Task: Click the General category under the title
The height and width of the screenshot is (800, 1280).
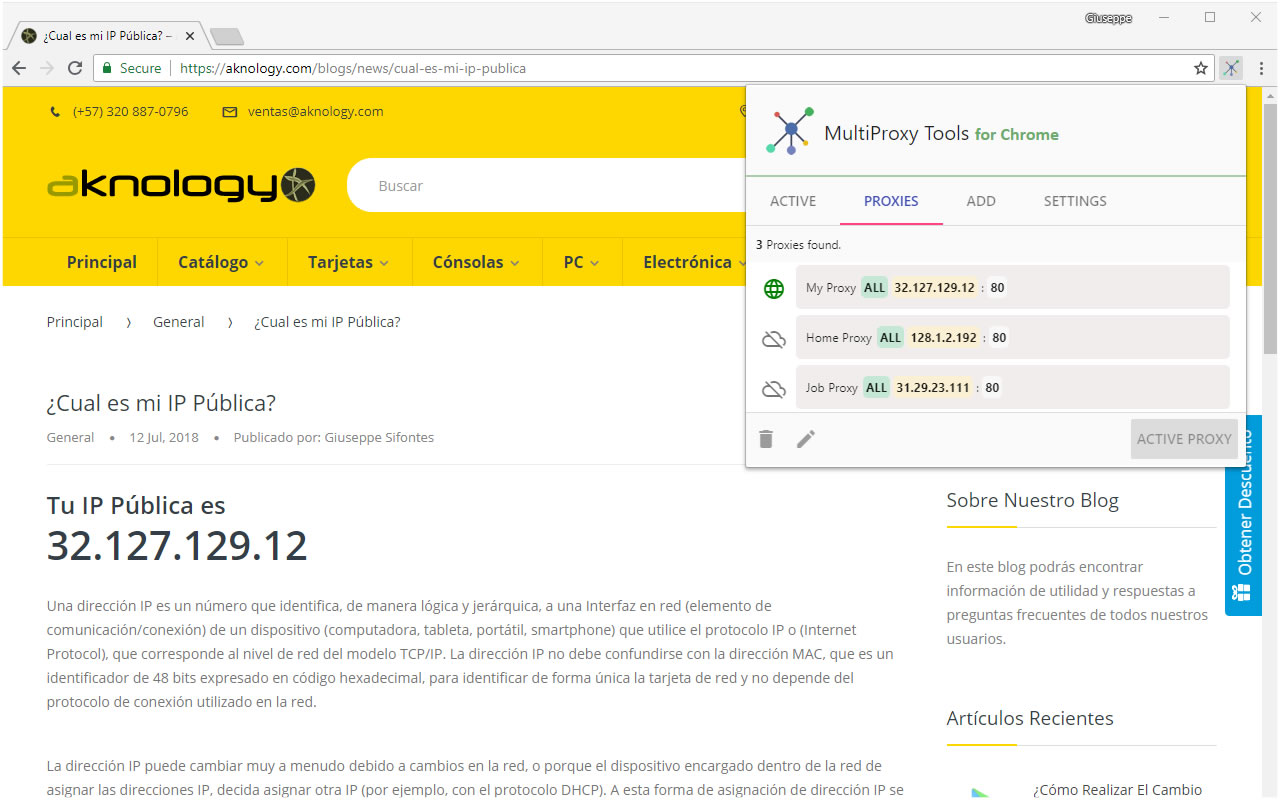Action: pyautogui.click(x=70, y=437)
